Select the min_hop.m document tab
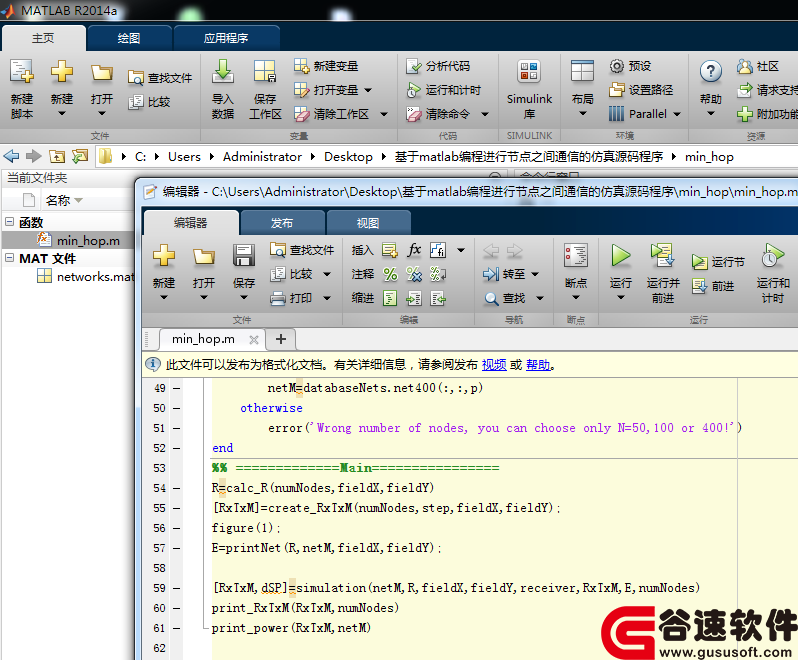The width and height of the screenshot is (798, 660). 203,339
